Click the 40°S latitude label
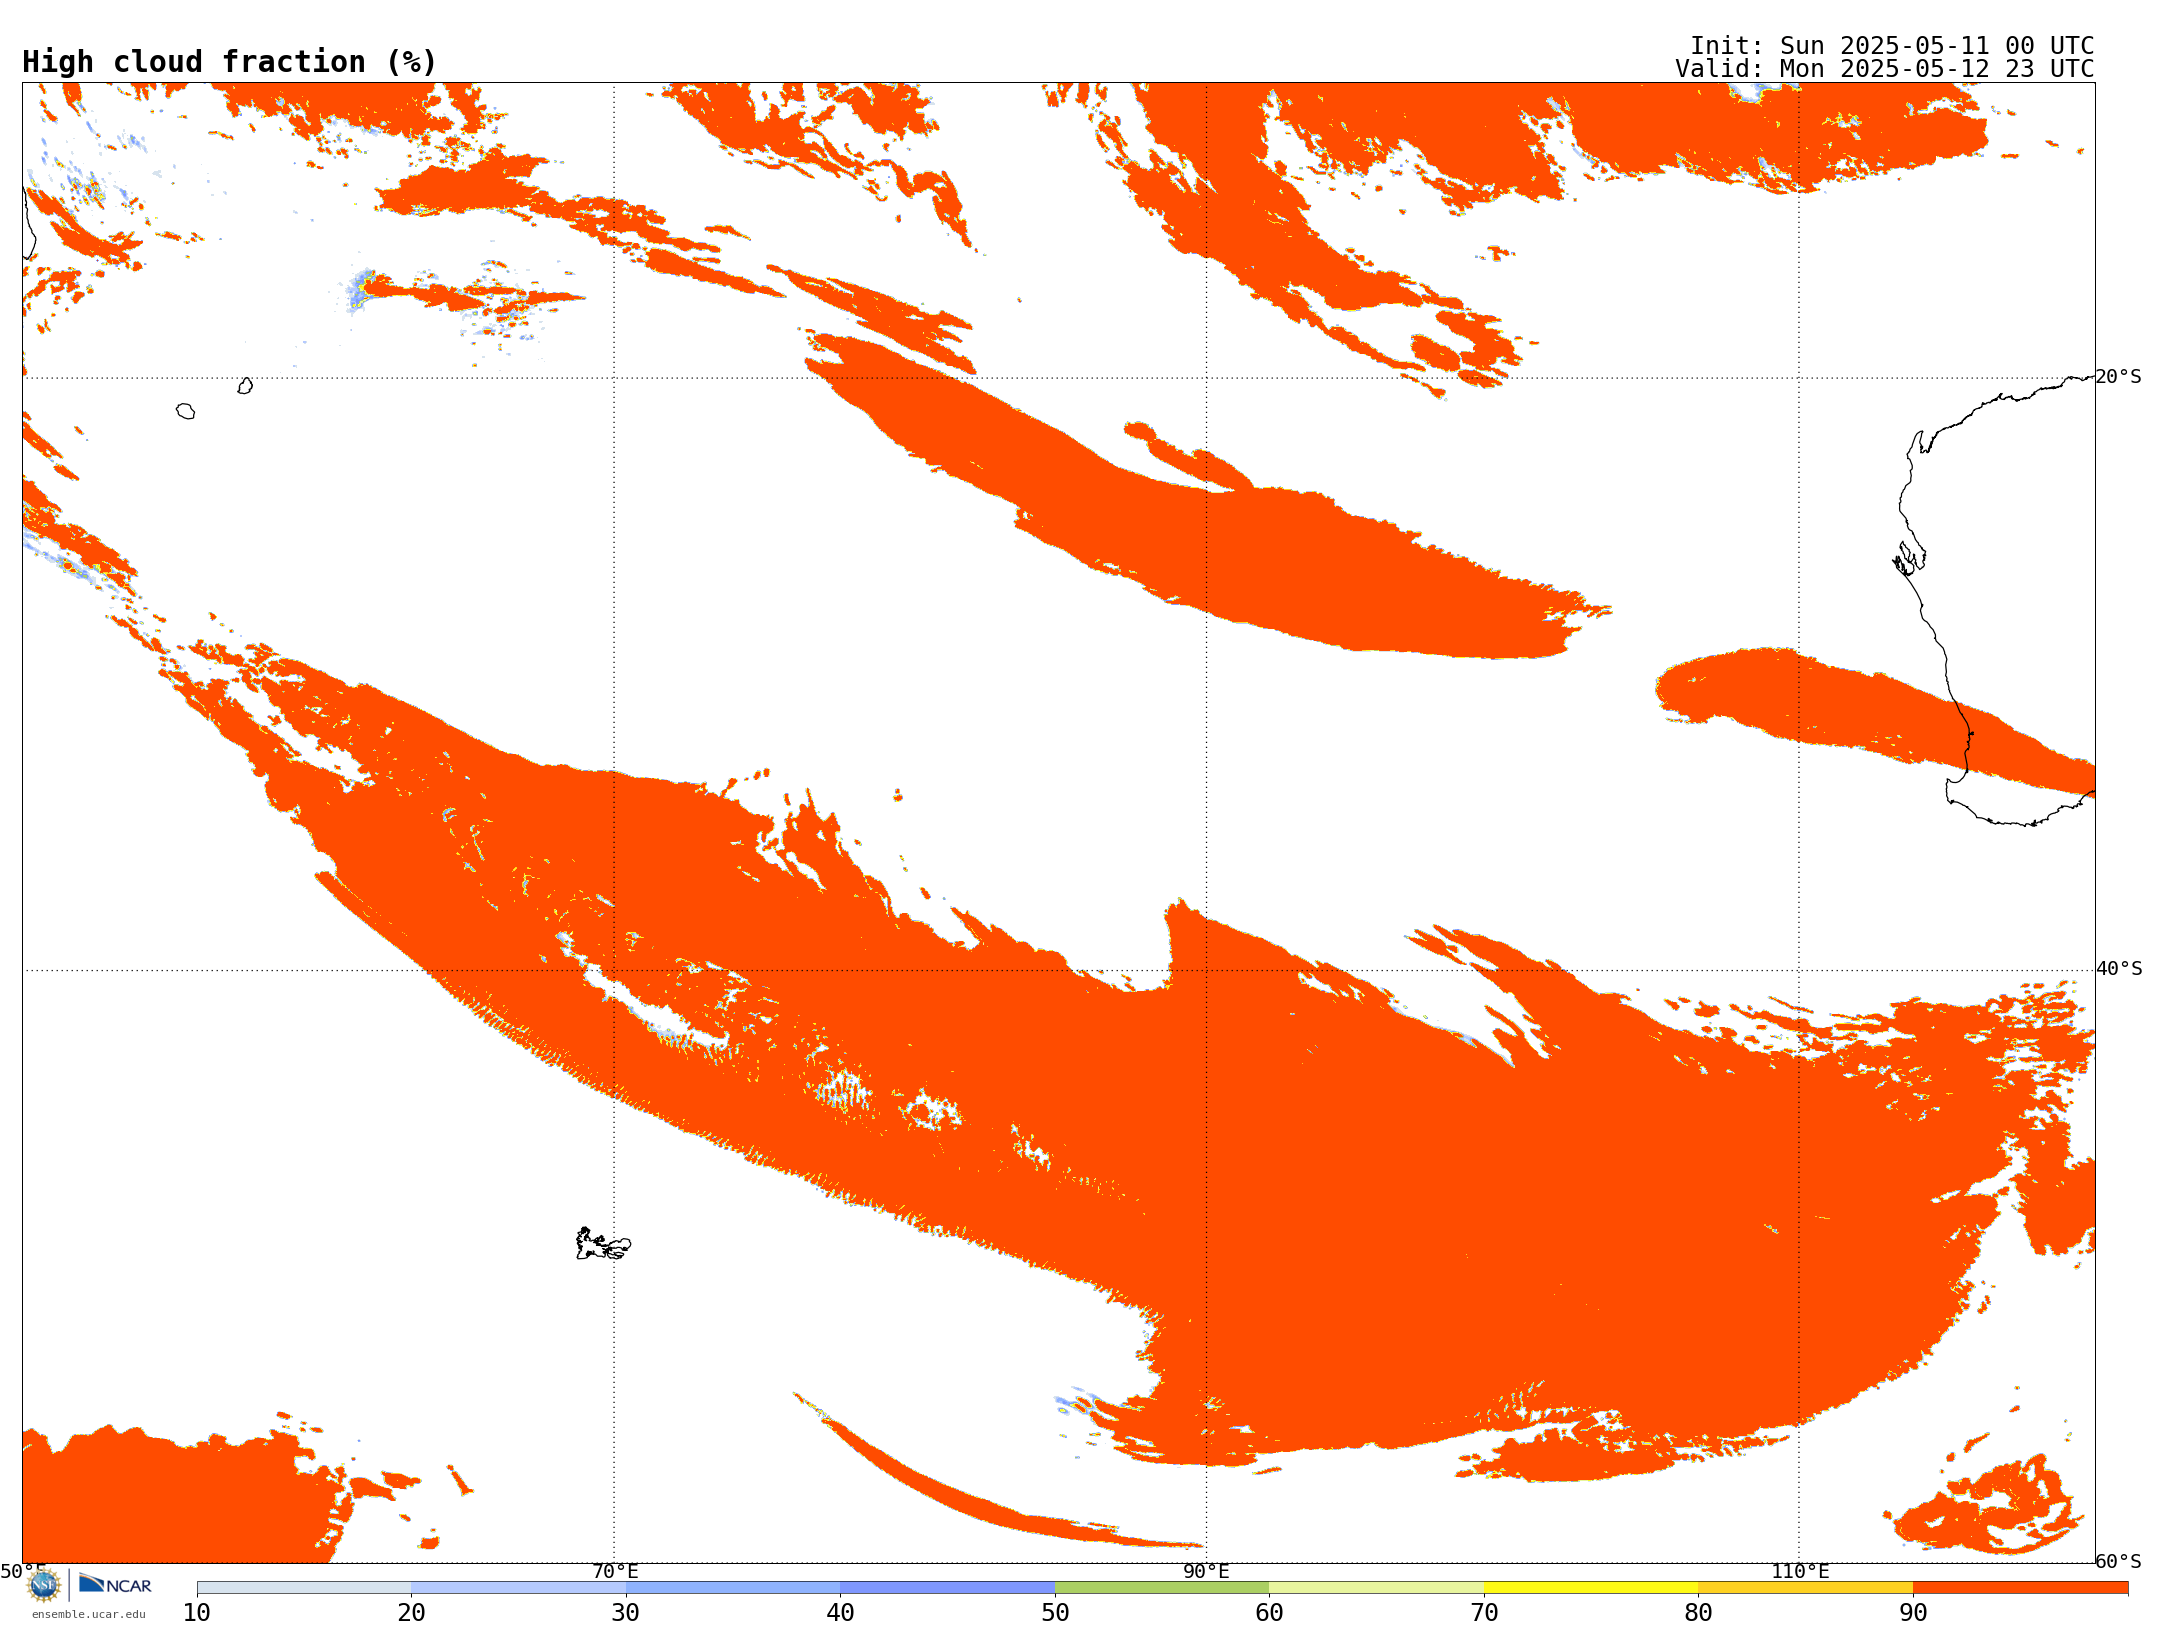Image resolution: width=2160 pixels, height=1626 pixels. pyautogui.click(x=2119, y=969)
